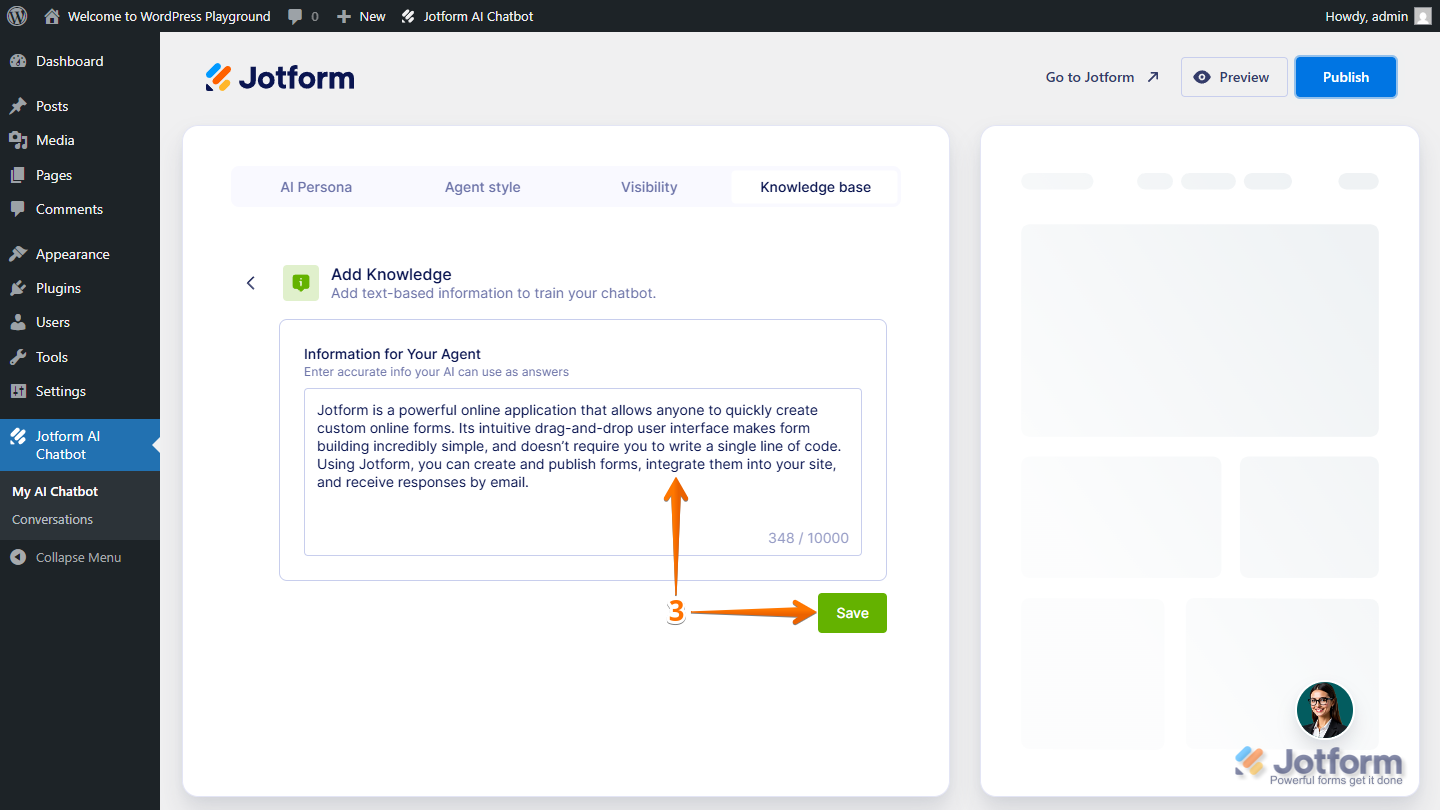Click the Jotform icon in admin bar
The image size is (1440, 810).
(x=408, y=16)
